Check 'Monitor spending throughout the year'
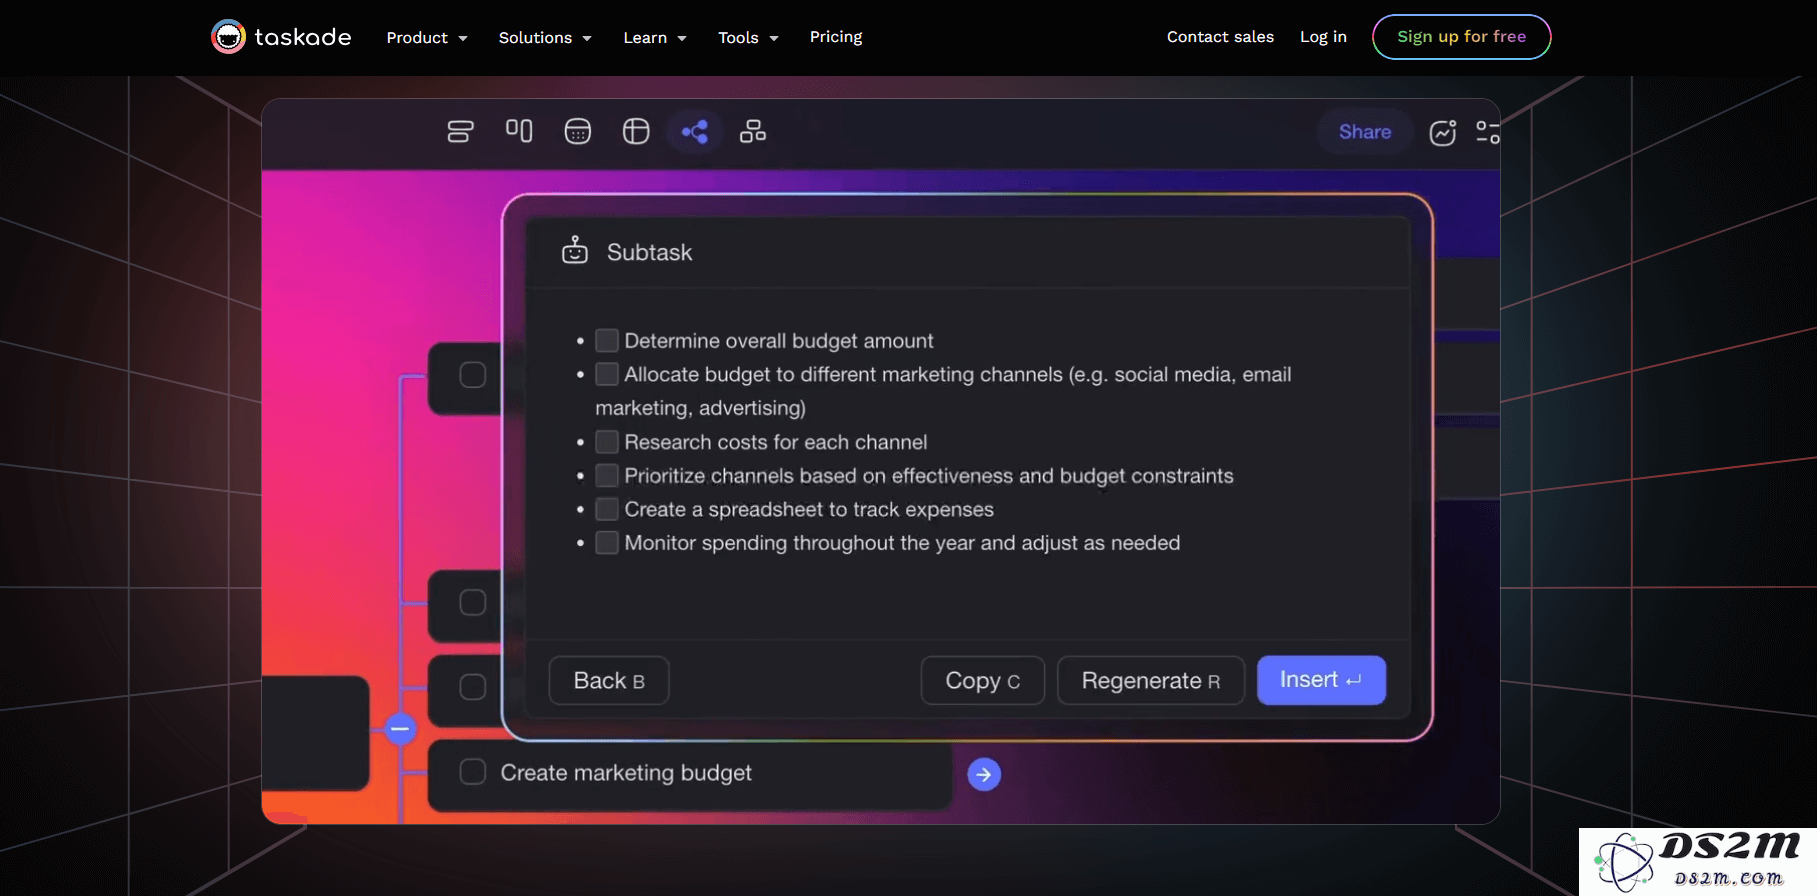The image size is (1817, 896). click(606, 543)
